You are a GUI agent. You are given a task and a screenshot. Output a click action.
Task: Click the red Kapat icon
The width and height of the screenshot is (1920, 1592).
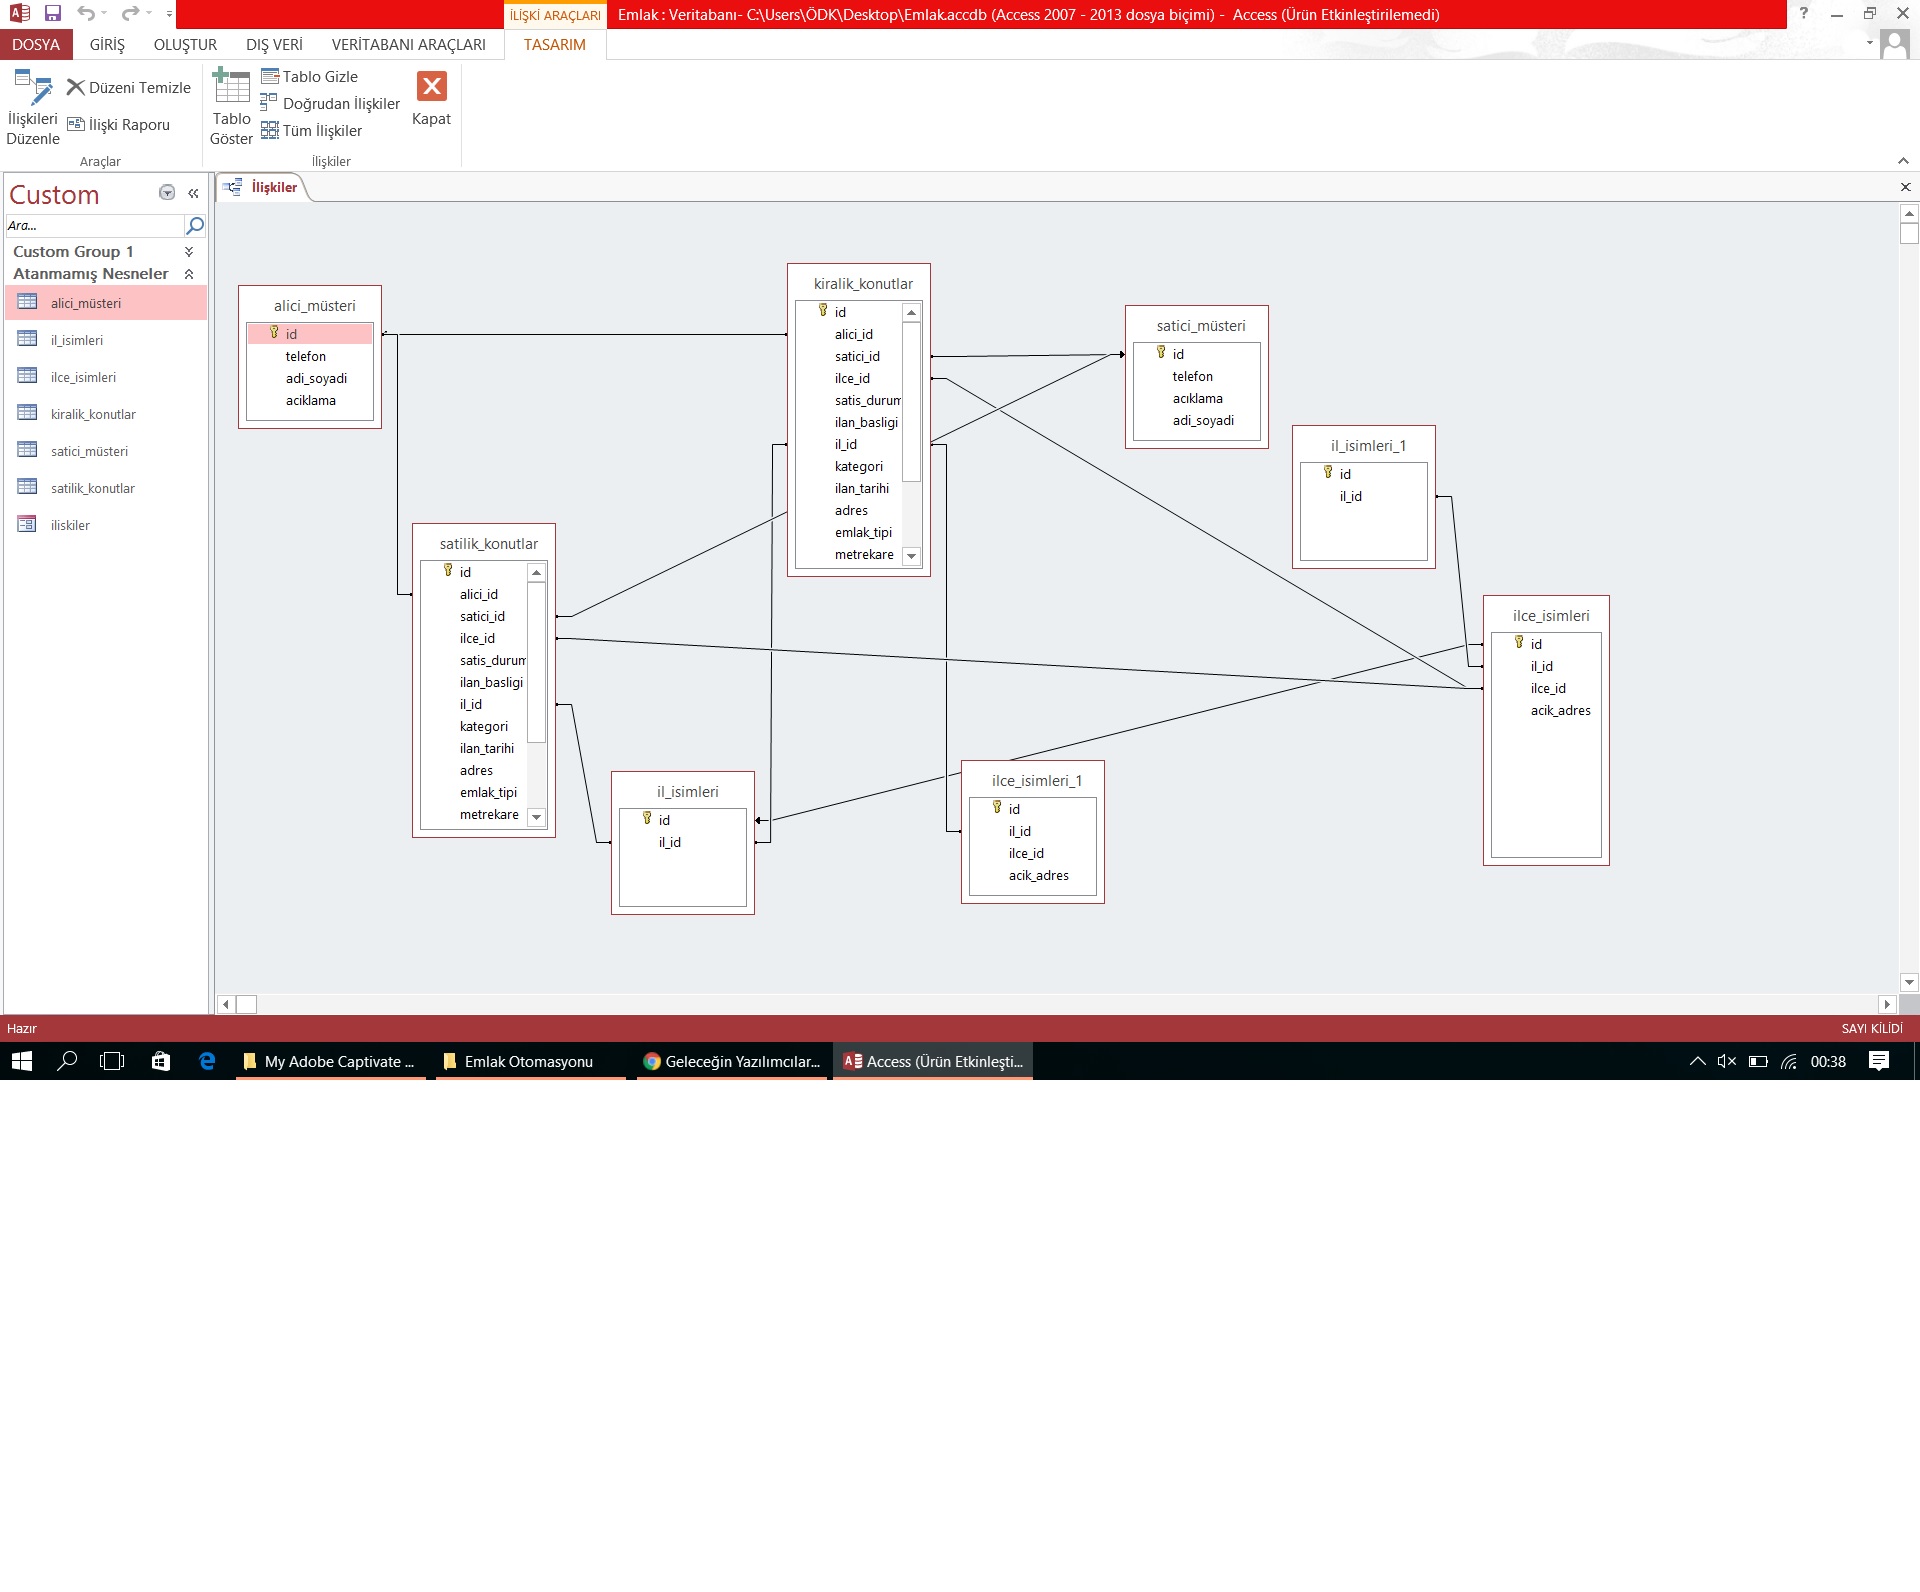point(431,87)
